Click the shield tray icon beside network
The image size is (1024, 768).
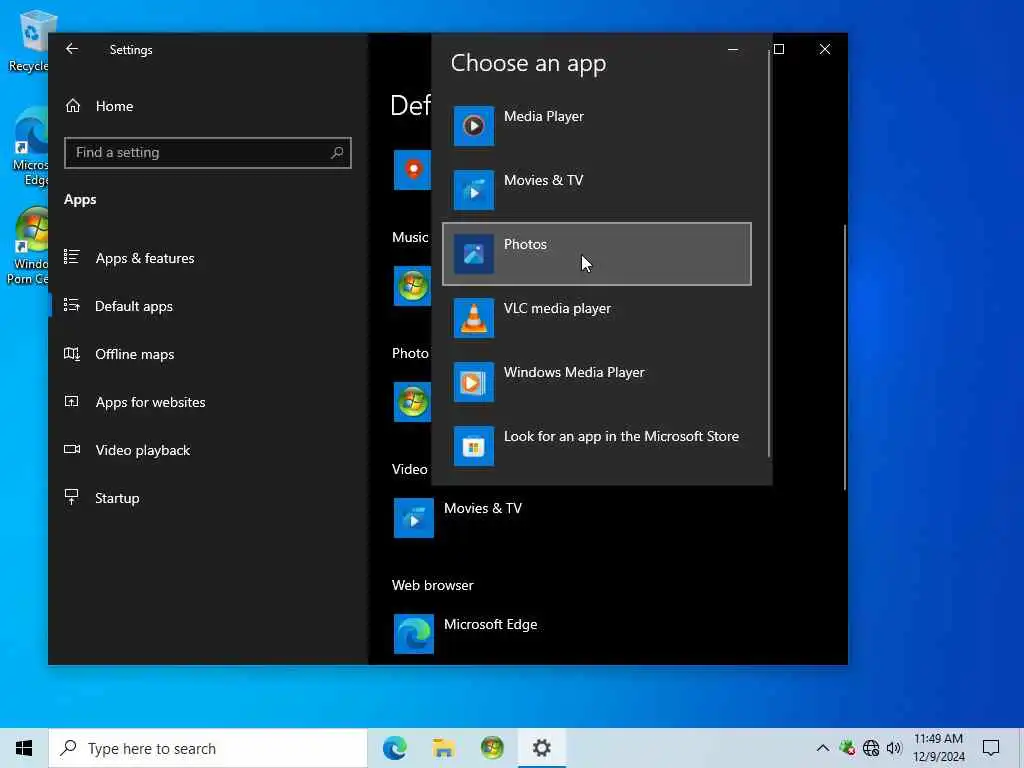[x=847, y=748]
